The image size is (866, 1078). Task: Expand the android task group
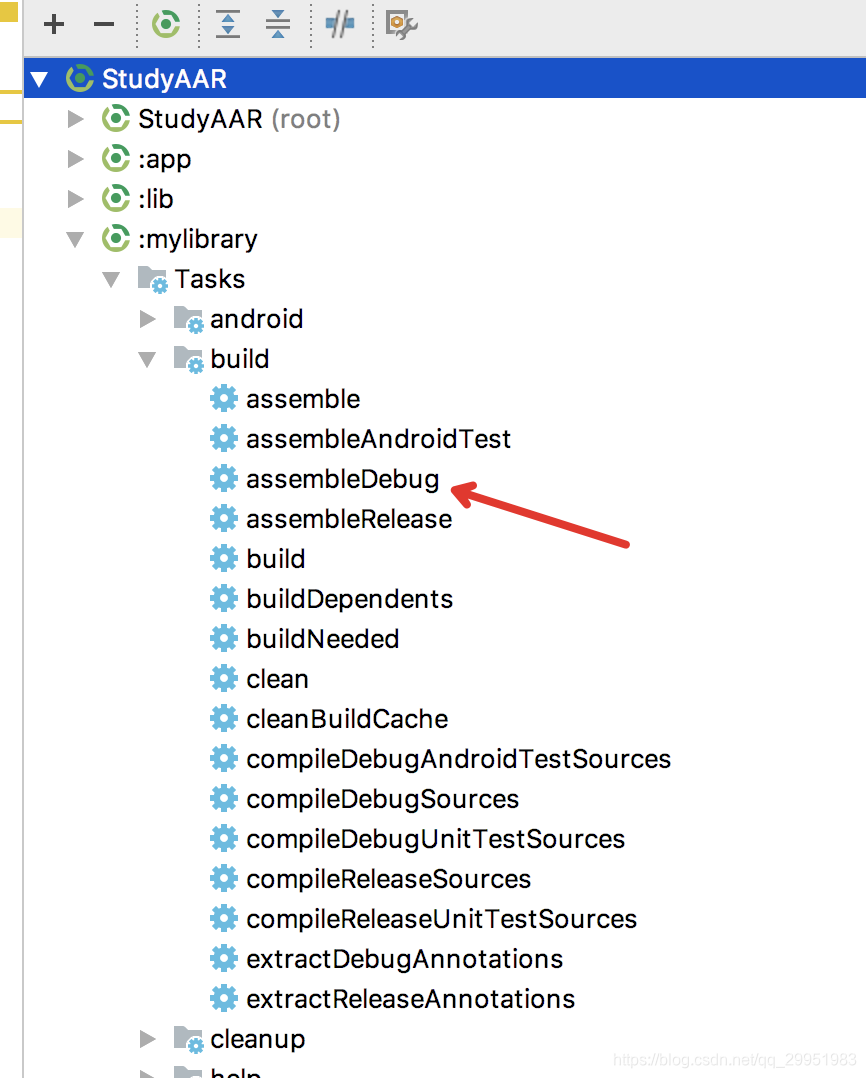tap(147, 319)
